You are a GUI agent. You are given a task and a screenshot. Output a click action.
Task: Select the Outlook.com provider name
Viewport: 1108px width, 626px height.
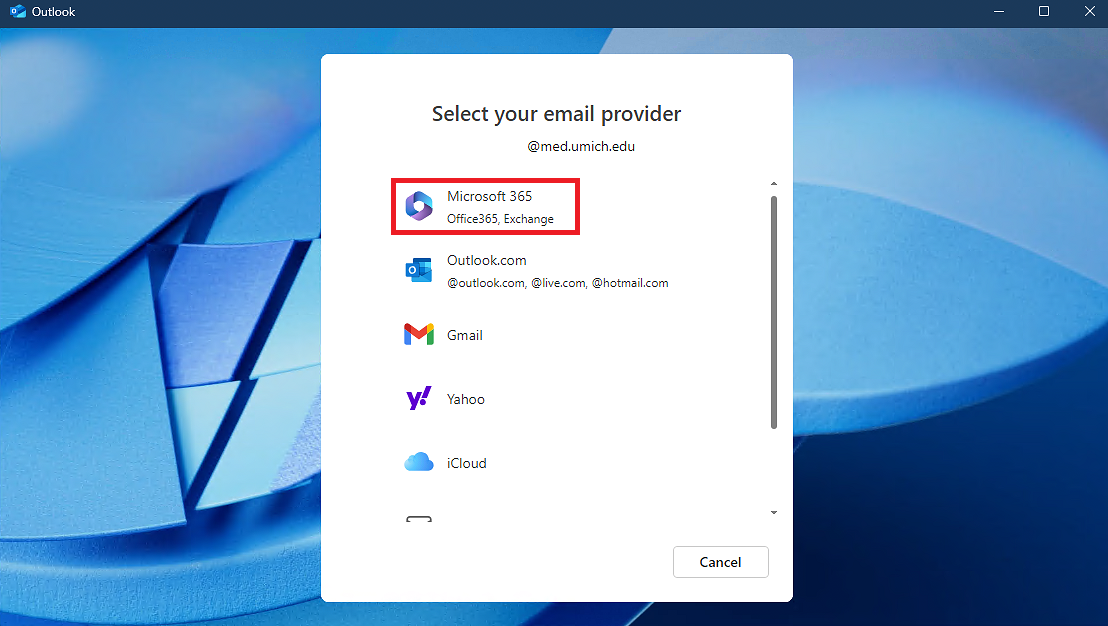tap(486, 261)
